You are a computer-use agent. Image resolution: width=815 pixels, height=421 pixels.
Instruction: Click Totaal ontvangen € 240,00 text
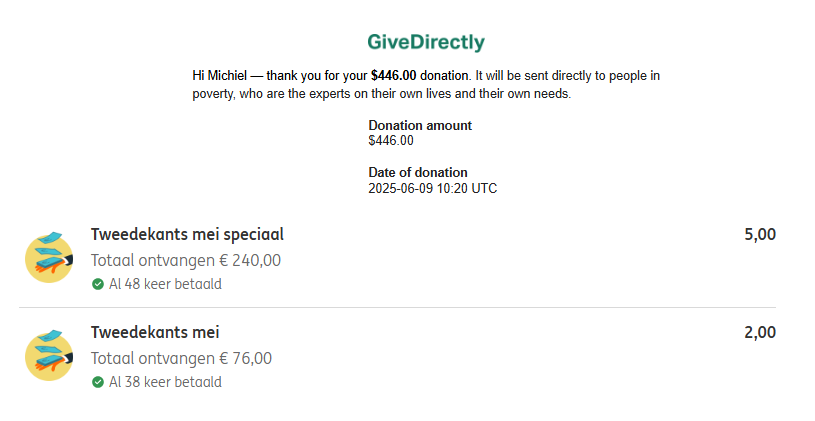(x=186, y=260)
